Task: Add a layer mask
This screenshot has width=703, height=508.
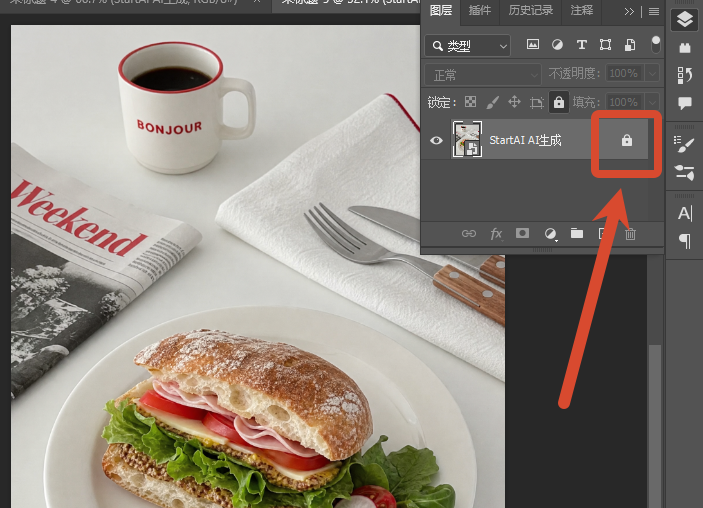Action: 522,233
